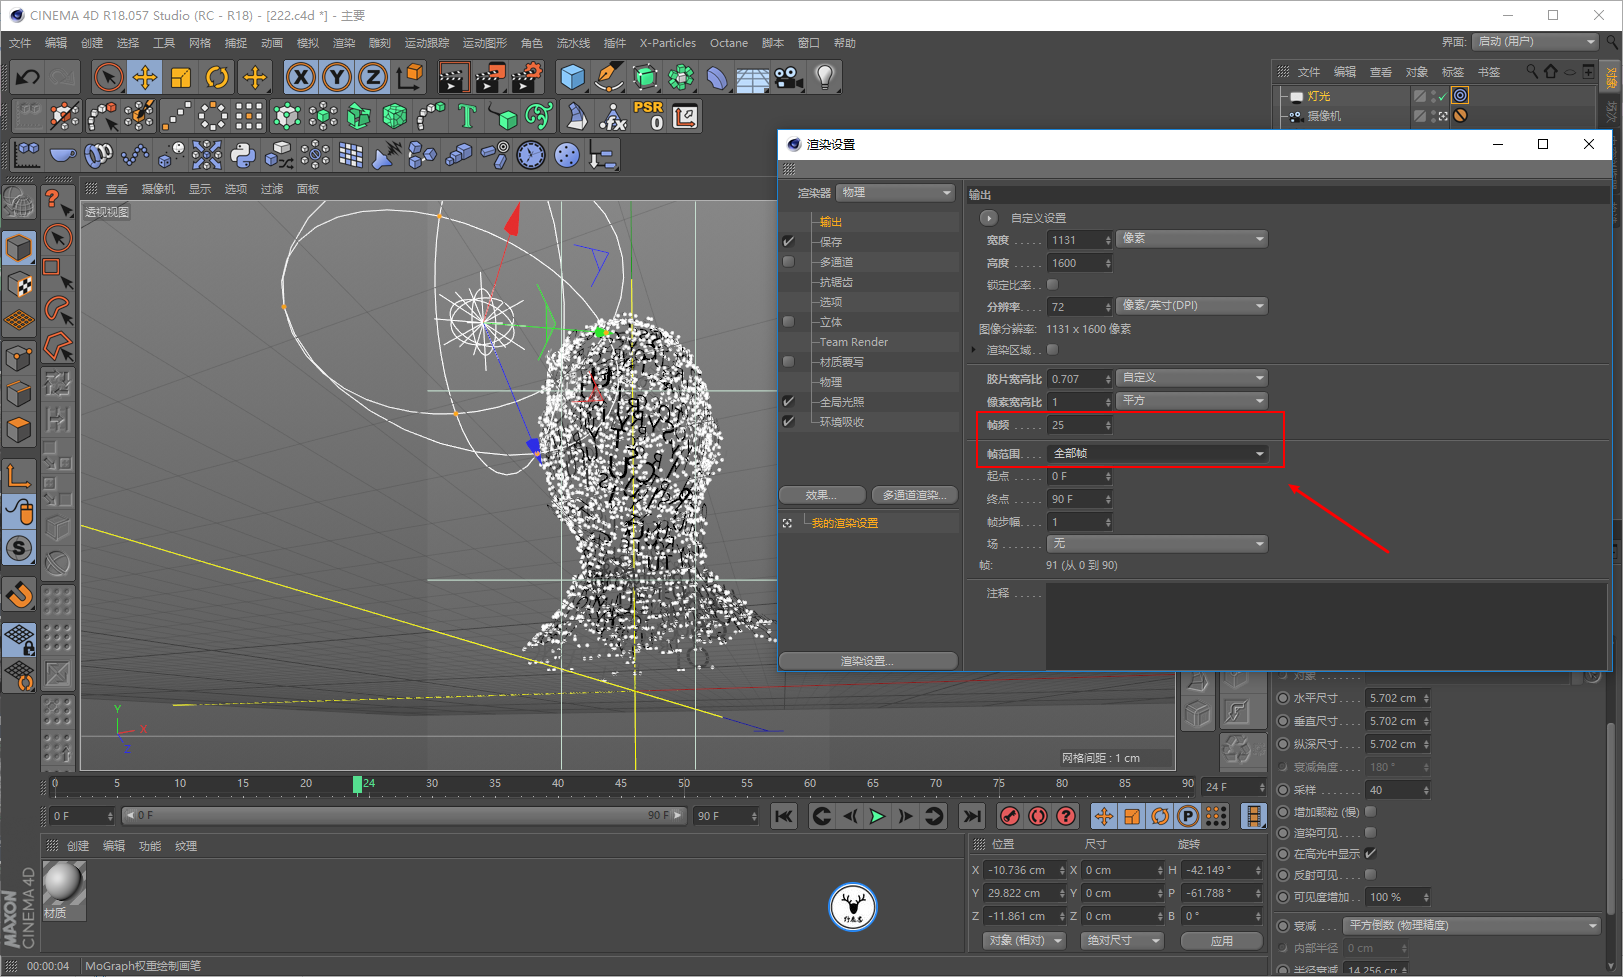Click Autokeying record button

click(1038, 816)
